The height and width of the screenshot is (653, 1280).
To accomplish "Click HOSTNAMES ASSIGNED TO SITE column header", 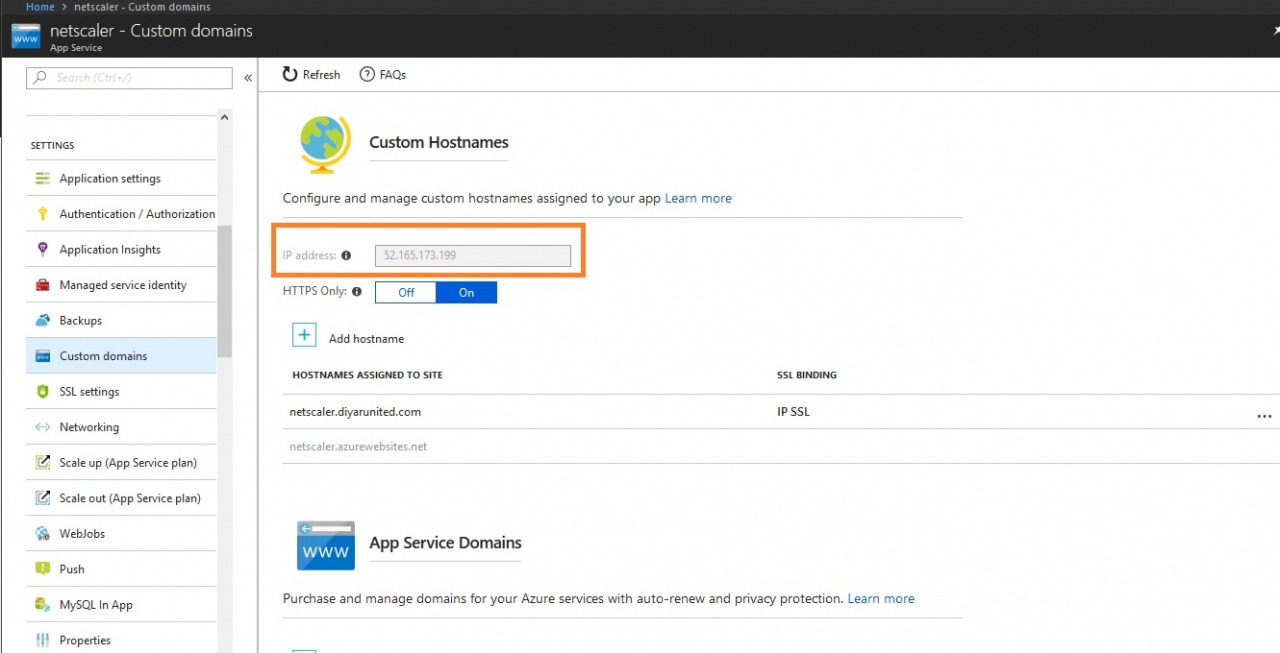I will pyautogui.click(x=367, y=375).
